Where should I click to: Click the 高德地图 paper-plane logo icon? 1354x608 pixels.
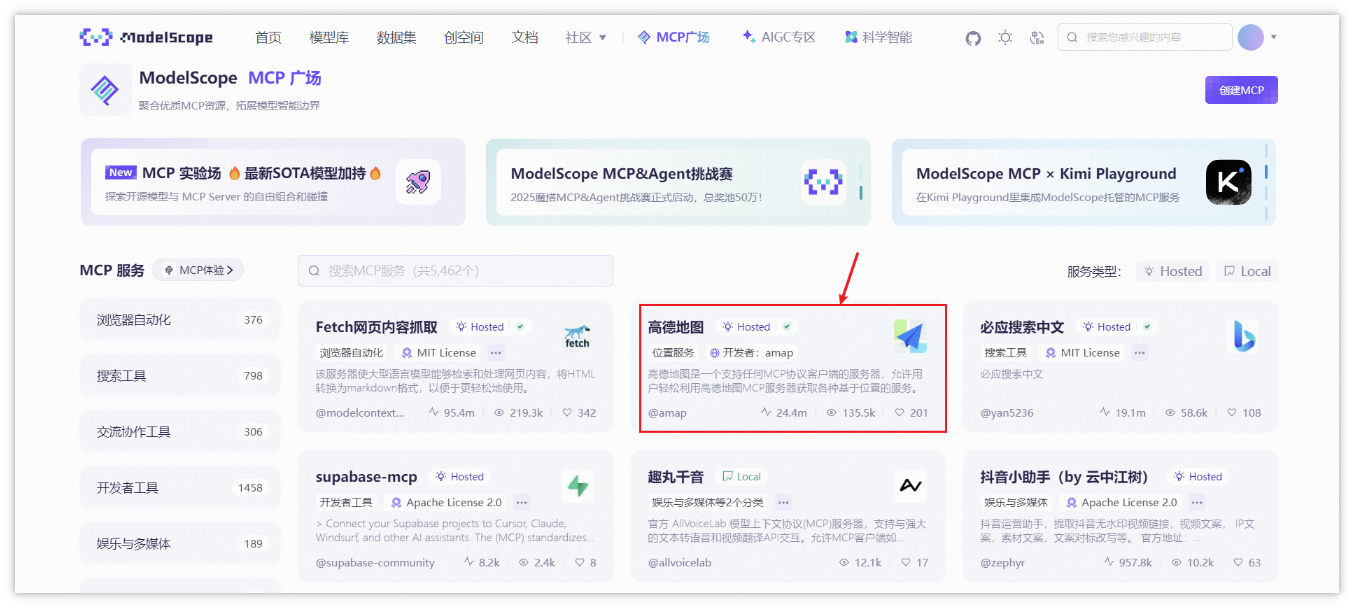910,337
